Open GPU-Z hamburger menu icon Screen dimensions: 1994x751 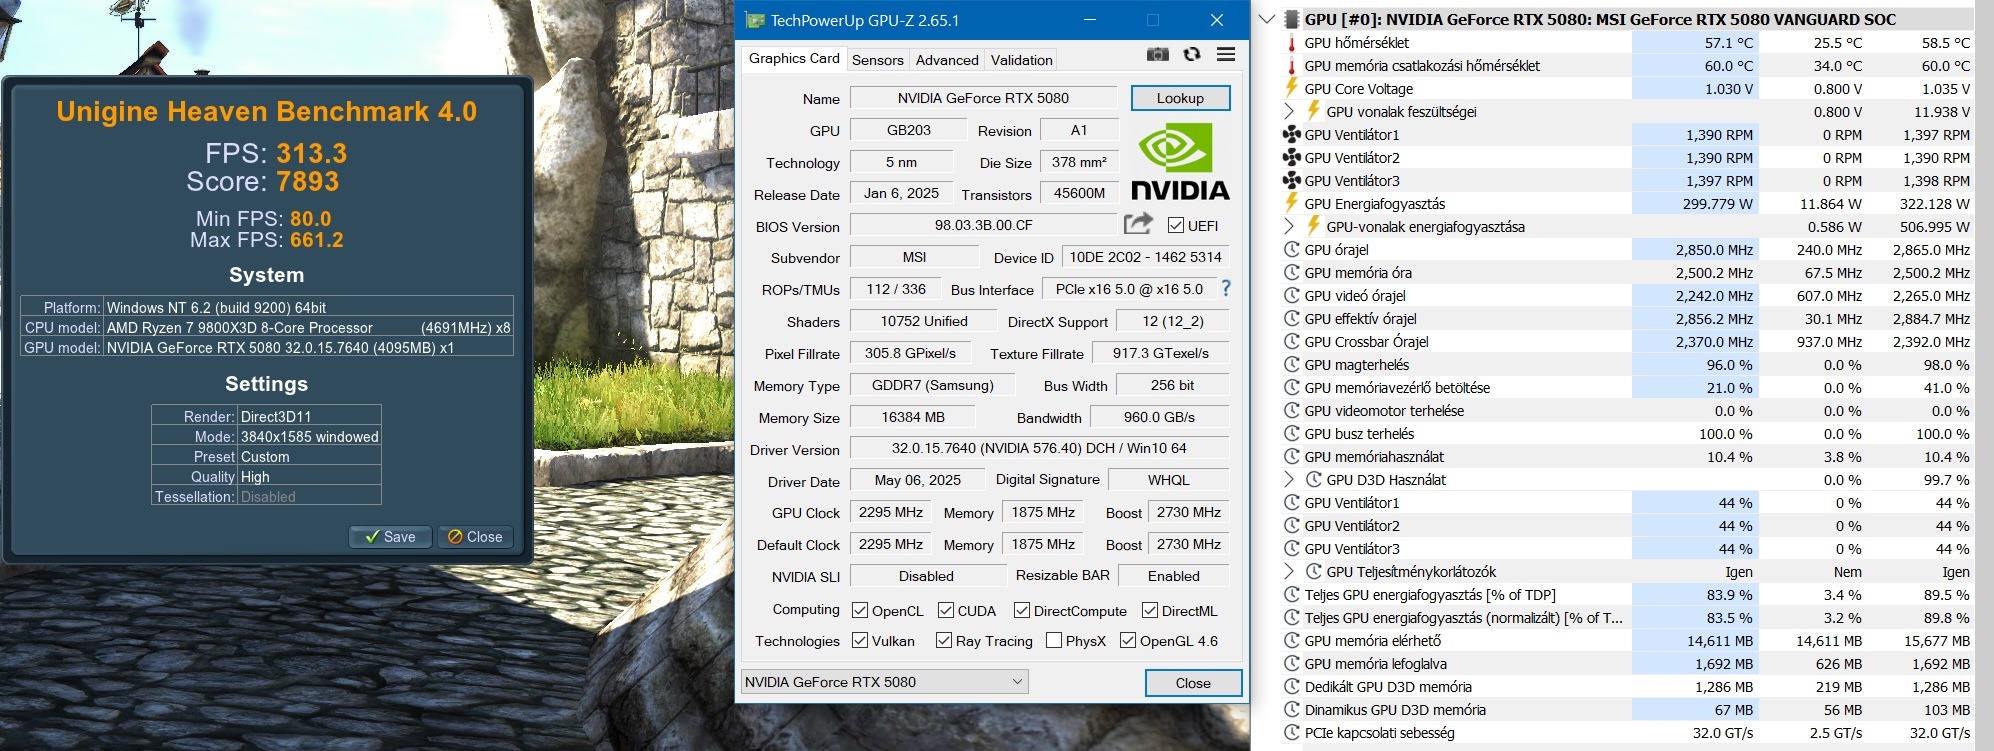(1226, 54)
